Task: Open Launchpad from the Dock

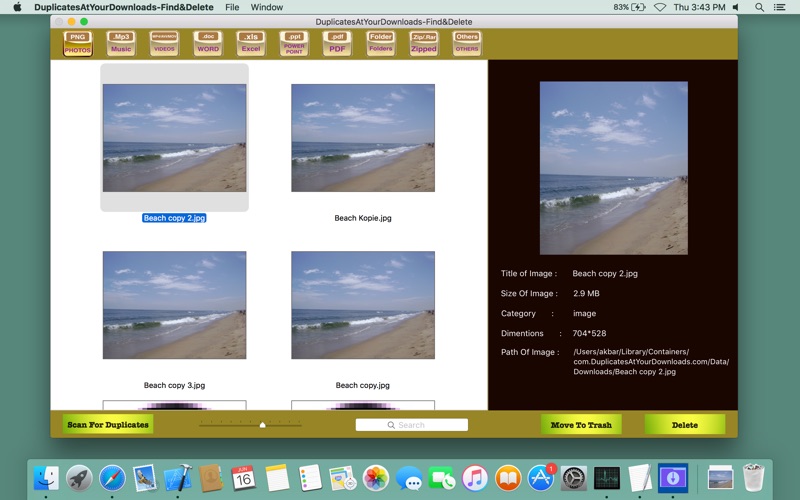Action: [x=79, y=479]
